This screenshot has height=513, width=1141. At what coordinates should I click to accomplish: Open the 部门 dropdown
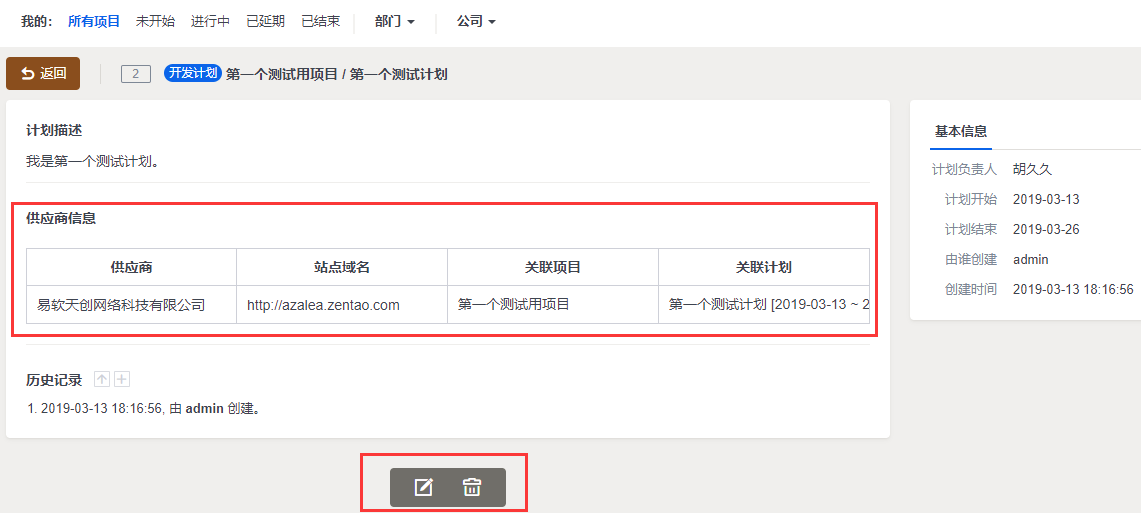395,22
